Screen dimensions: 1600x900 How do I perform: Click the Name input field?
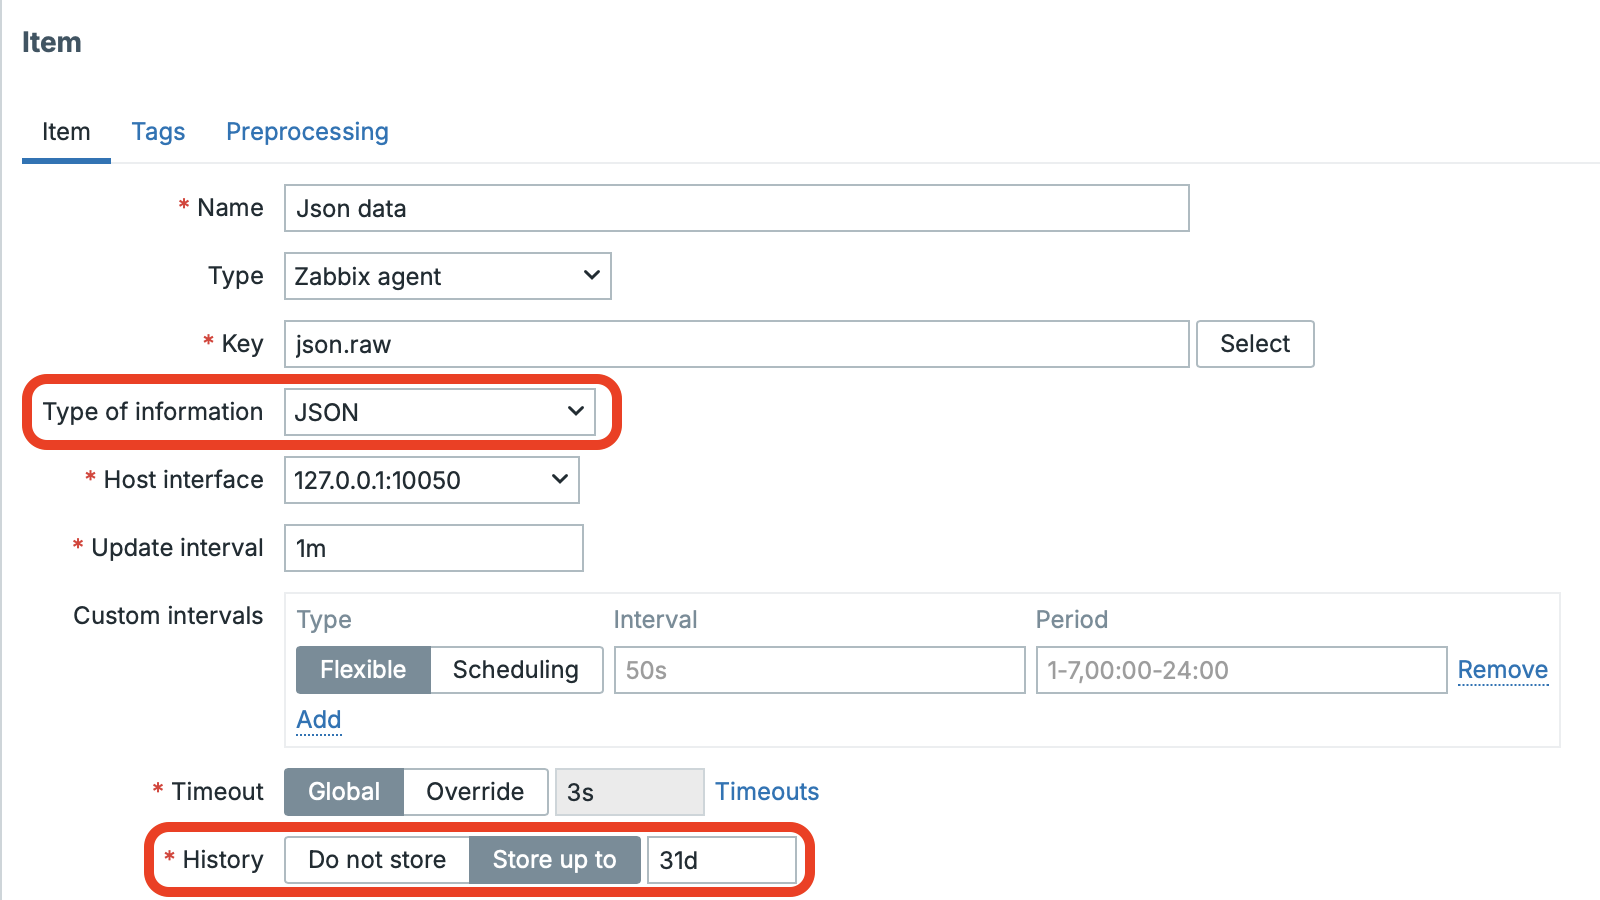point(736,208)
